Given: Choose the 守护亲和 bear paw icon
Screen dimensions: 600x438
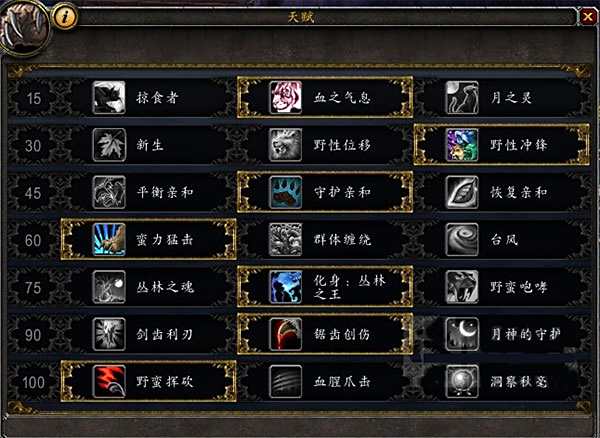Looking at the screenshot, I should (x=285, y=192).
